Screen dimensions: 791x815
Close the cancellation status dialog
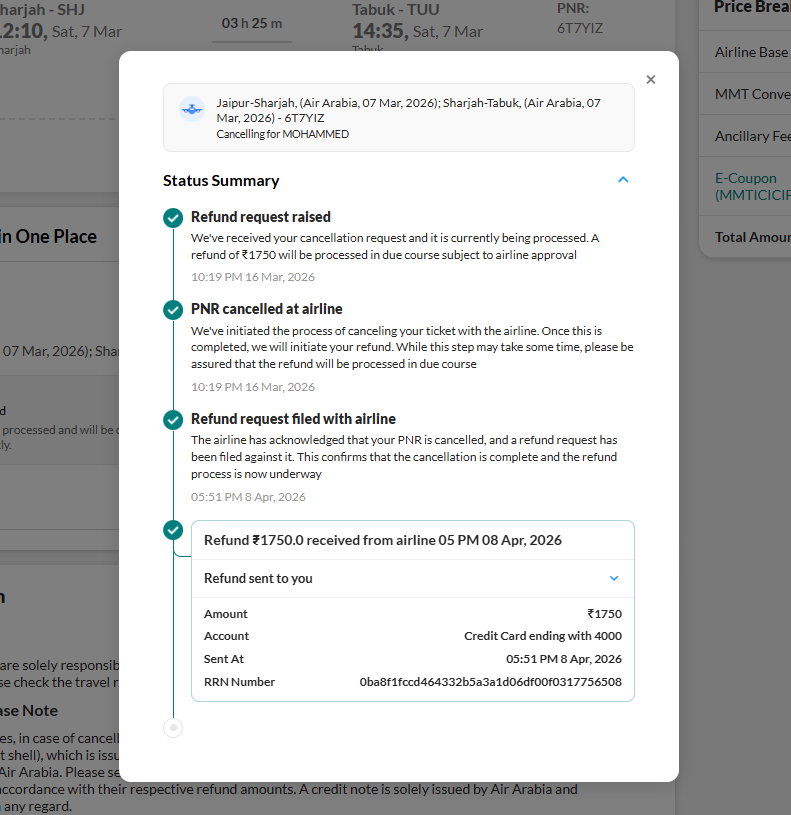(651, 80)
